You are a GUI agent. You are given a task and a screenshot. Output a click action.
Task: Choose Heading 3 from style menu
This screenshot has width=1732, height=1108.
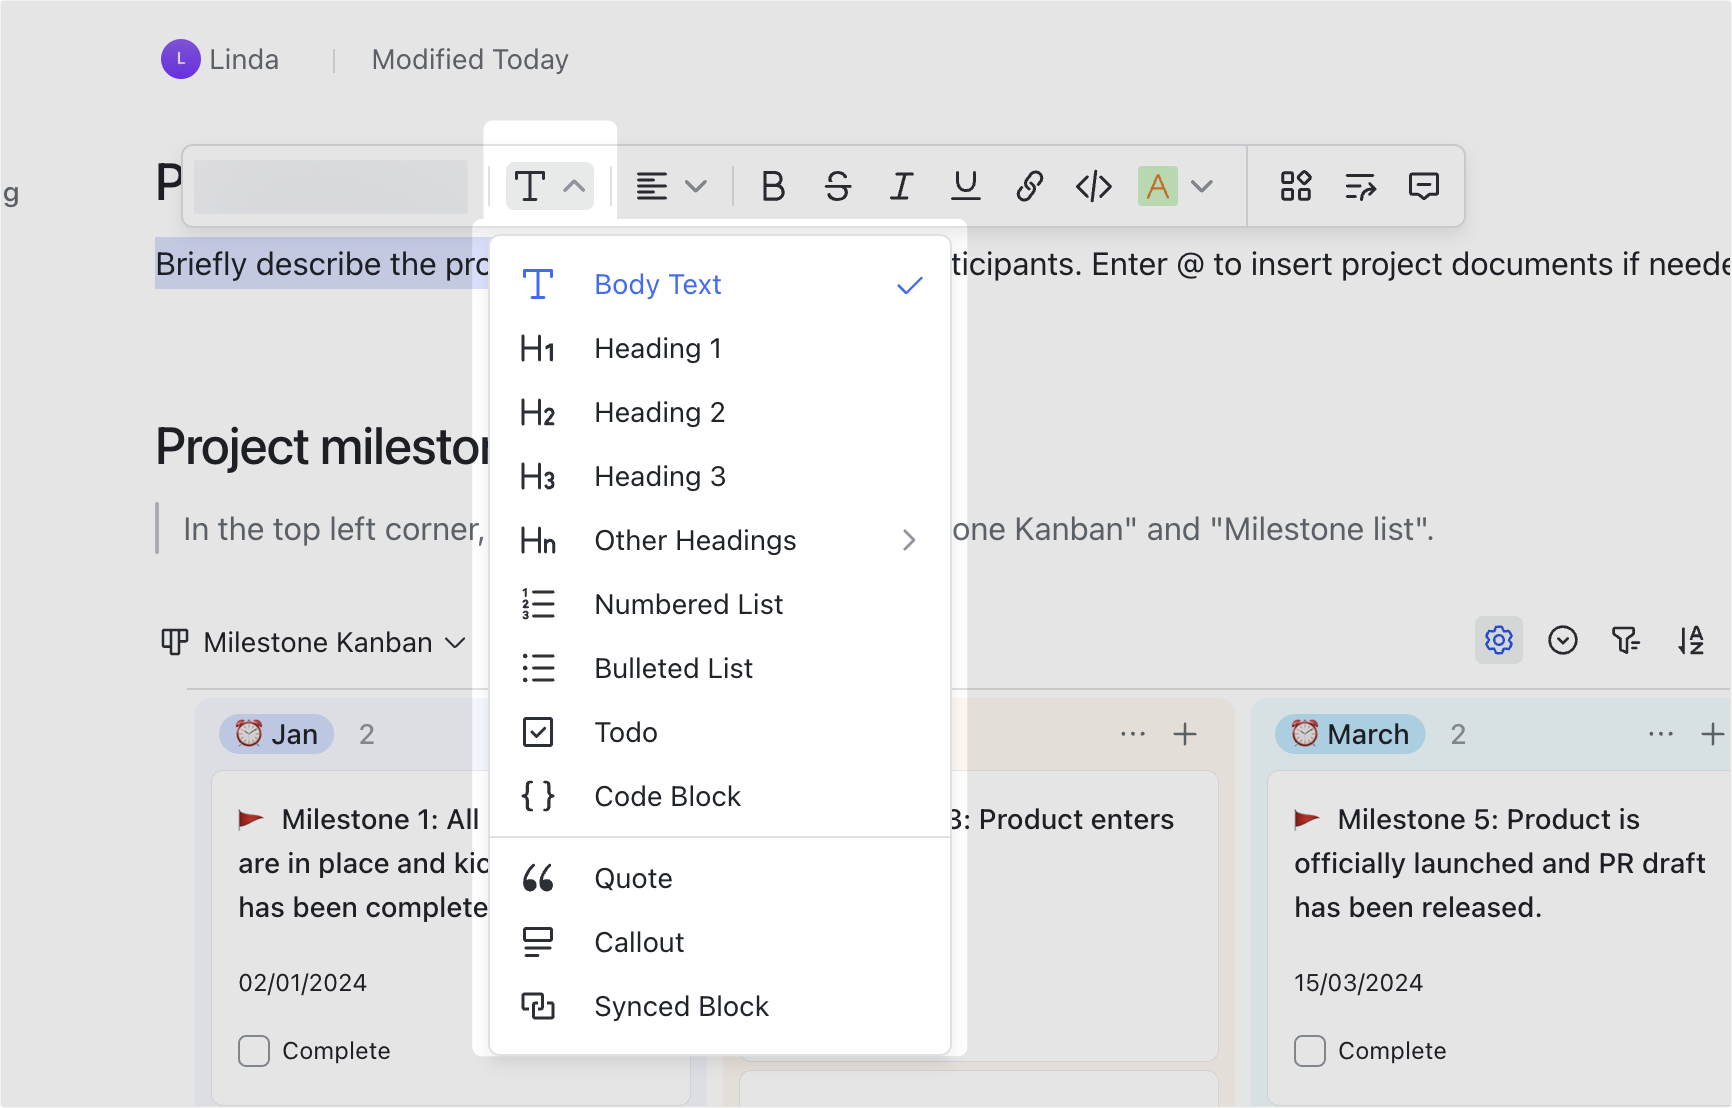coord(720,477)
